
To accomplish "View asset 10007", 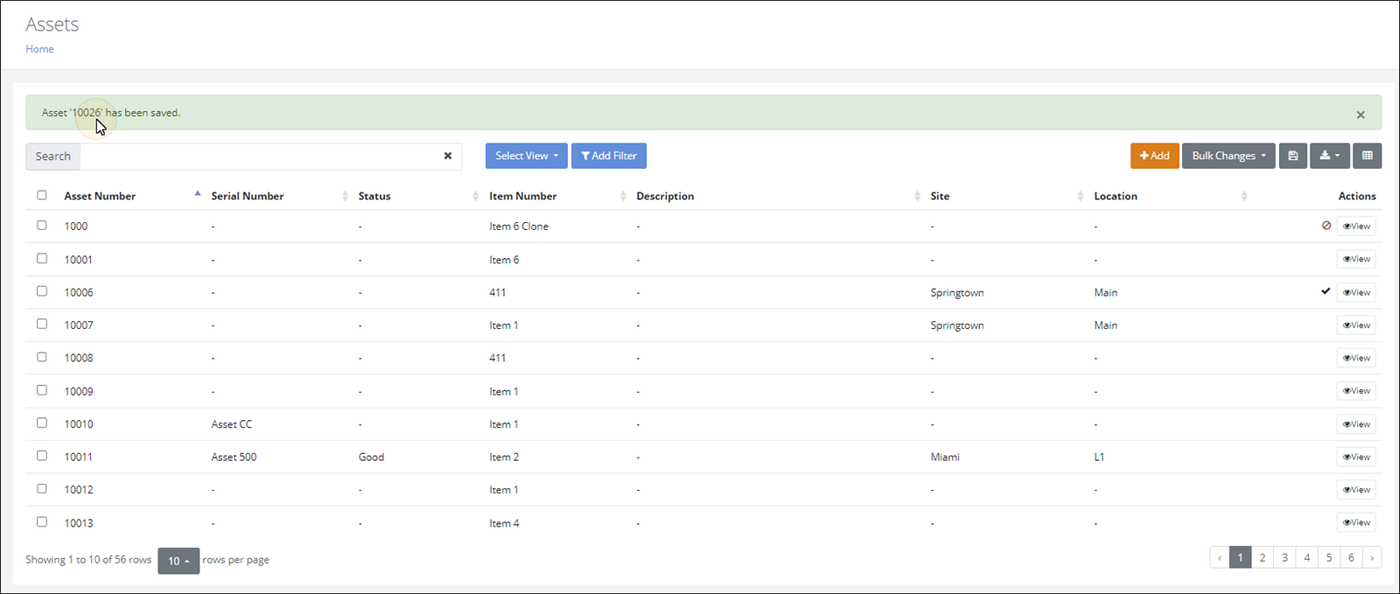I will coord(1356,325).
